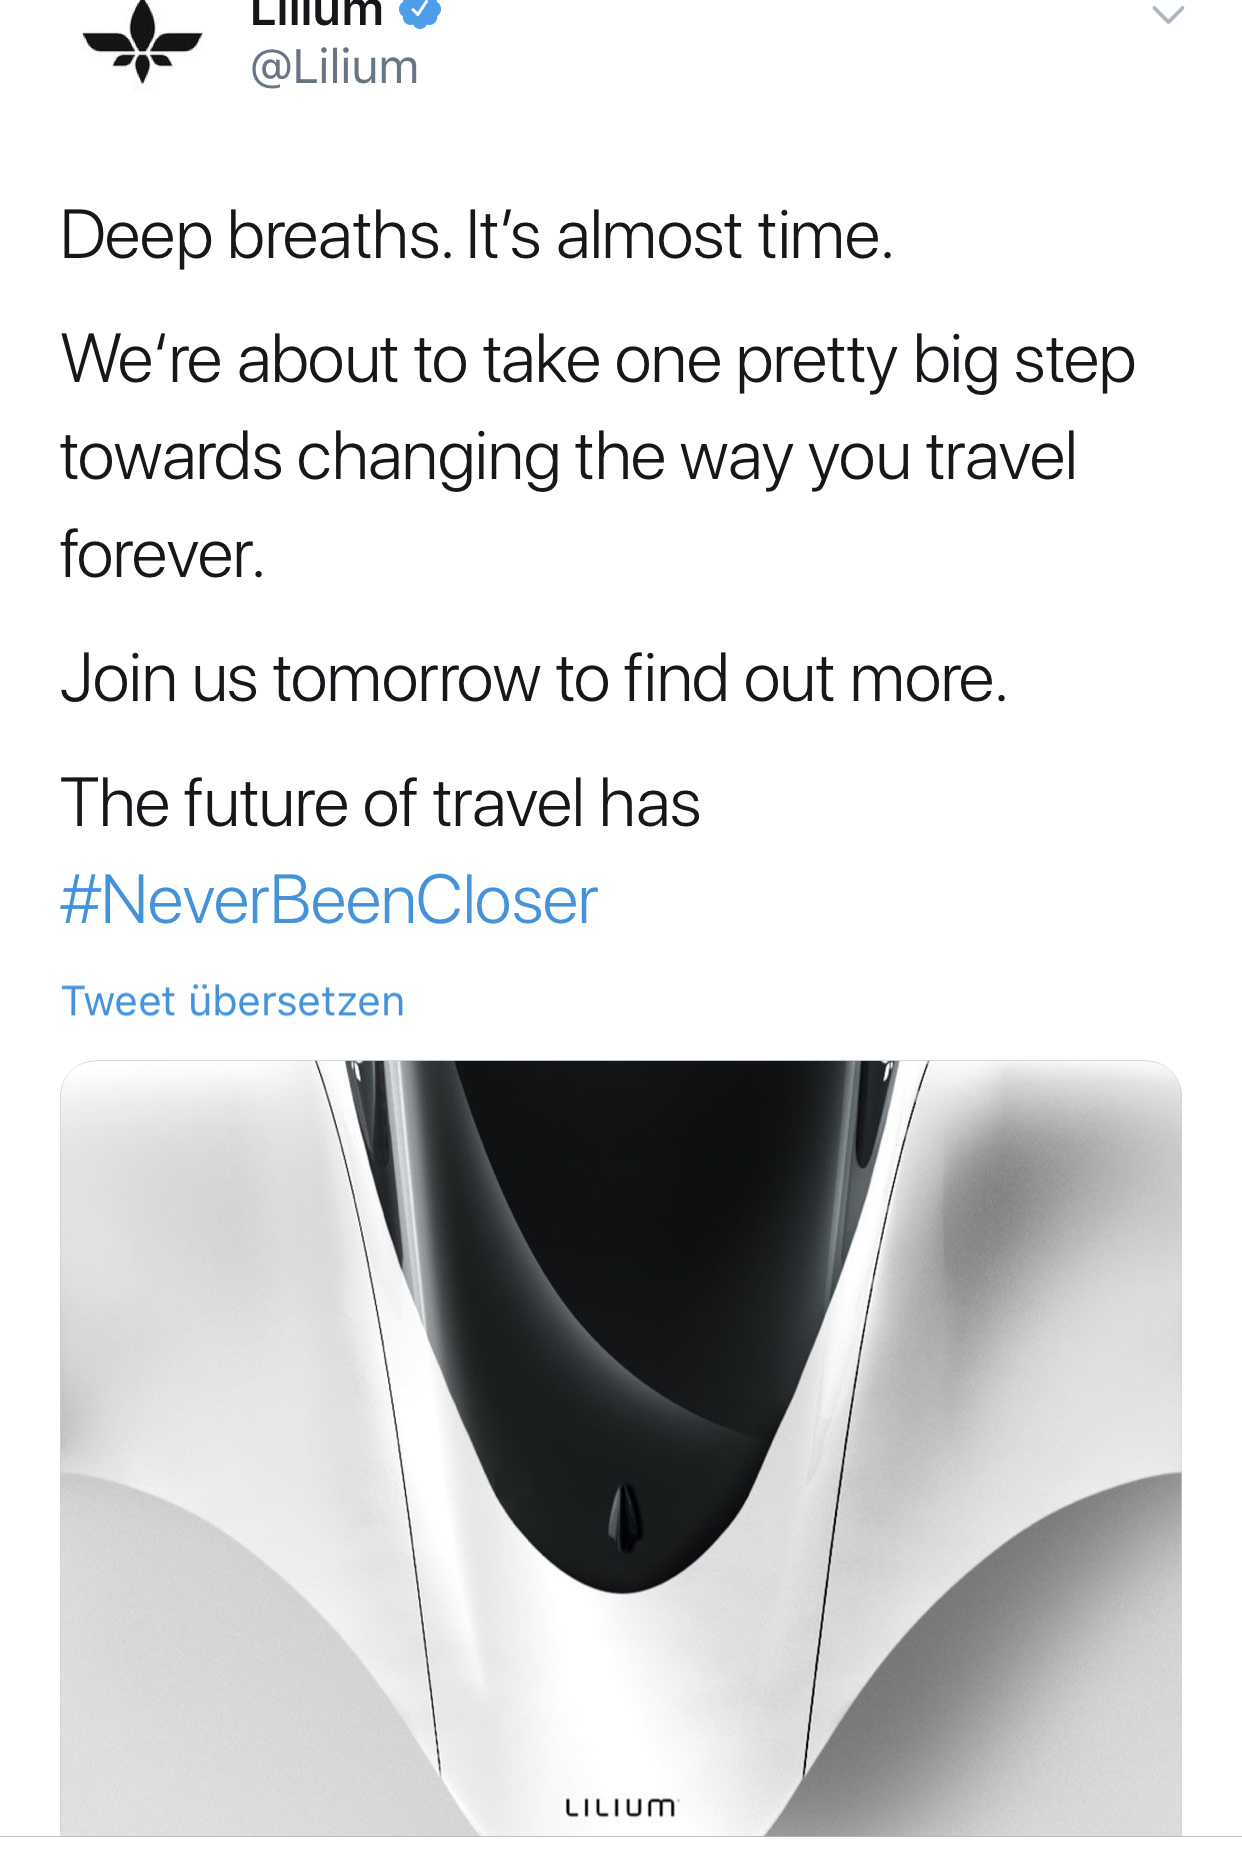The image size is (1242, 1852).
Task: Click the 'The future of travel has' text
Action: [380, 803]
